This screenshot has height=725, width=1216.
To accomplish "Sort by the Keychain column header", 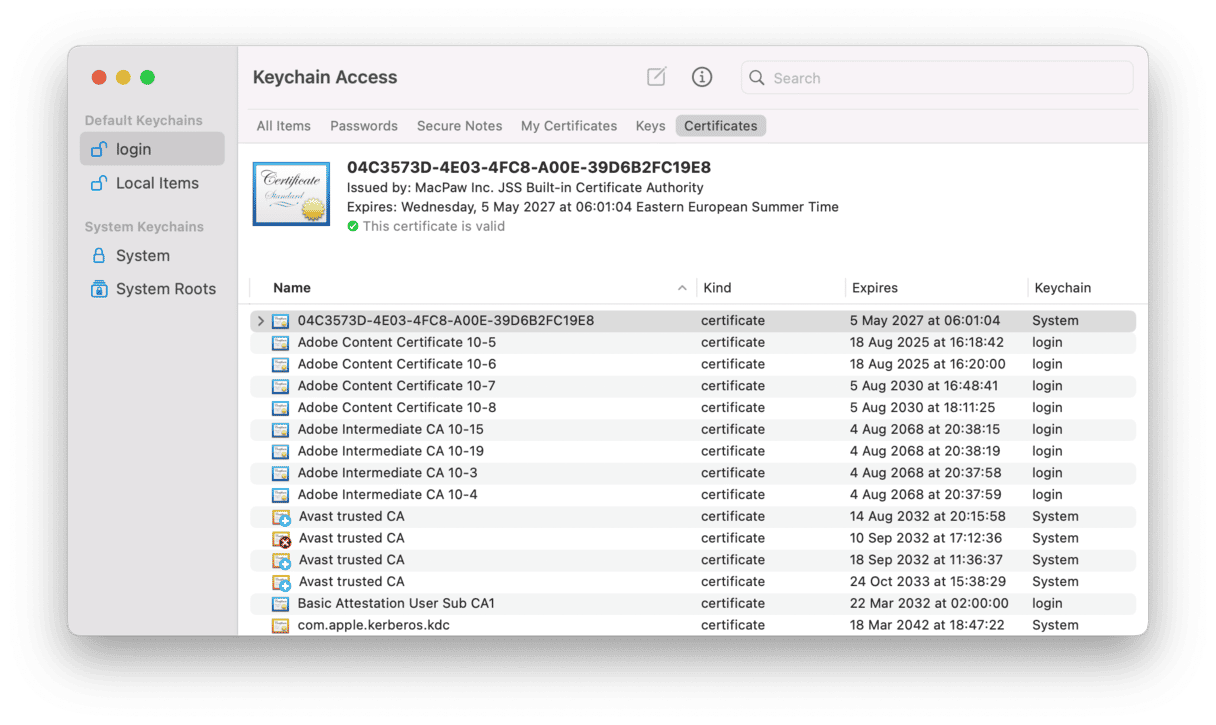I will pos(1062,288).
